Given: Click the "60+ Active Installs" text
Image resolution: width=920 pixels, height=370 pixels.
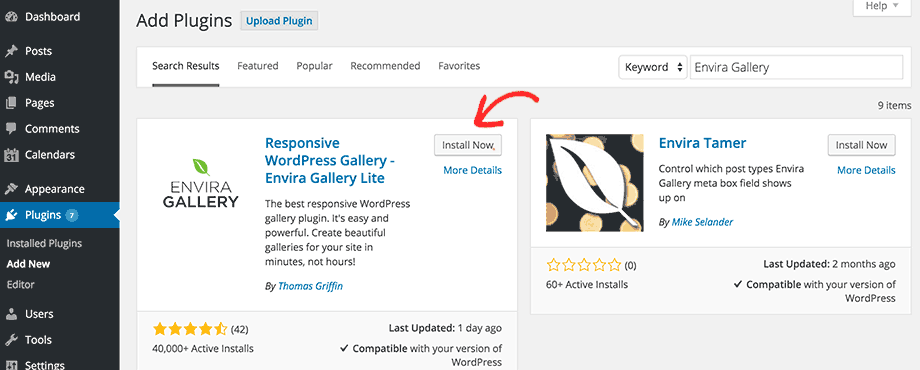Looking at the screenshot, I should coord(587,285).
